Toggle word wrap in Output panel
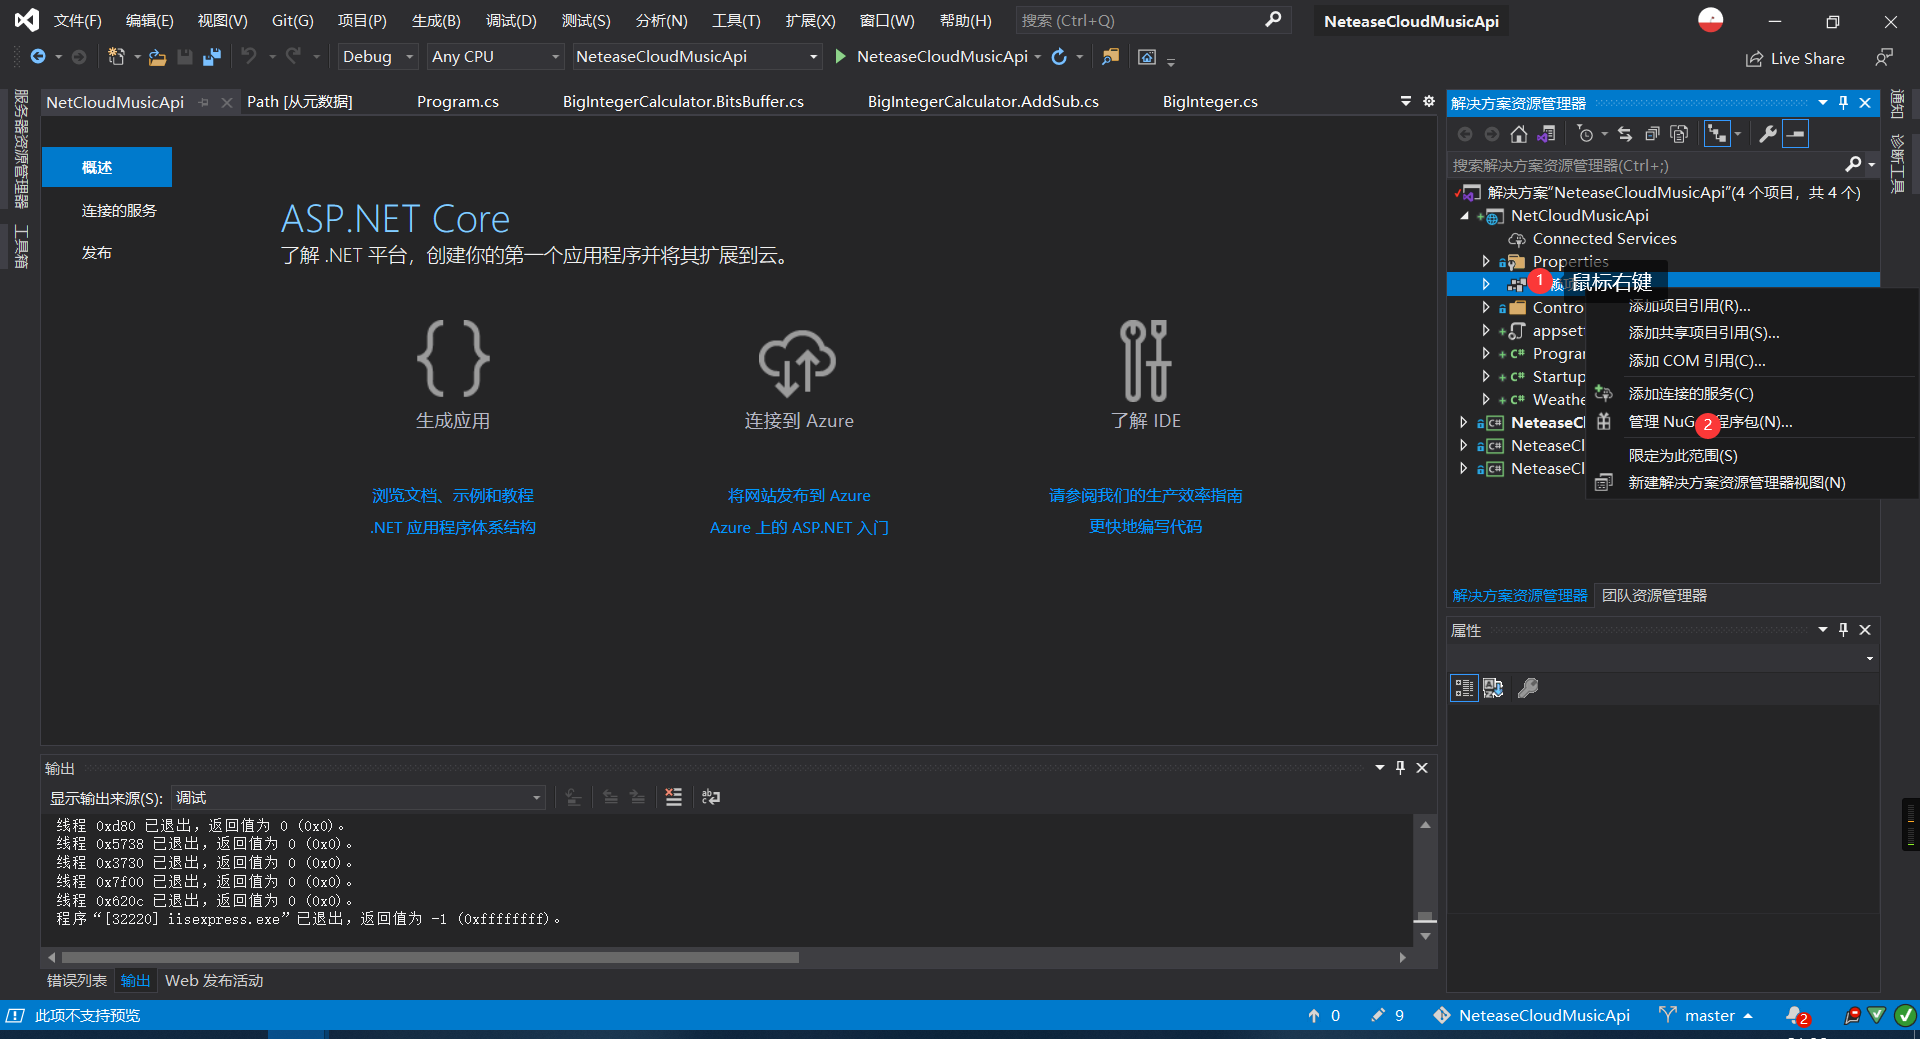This screenshot has width=1920, height=1039. point(711,797)
